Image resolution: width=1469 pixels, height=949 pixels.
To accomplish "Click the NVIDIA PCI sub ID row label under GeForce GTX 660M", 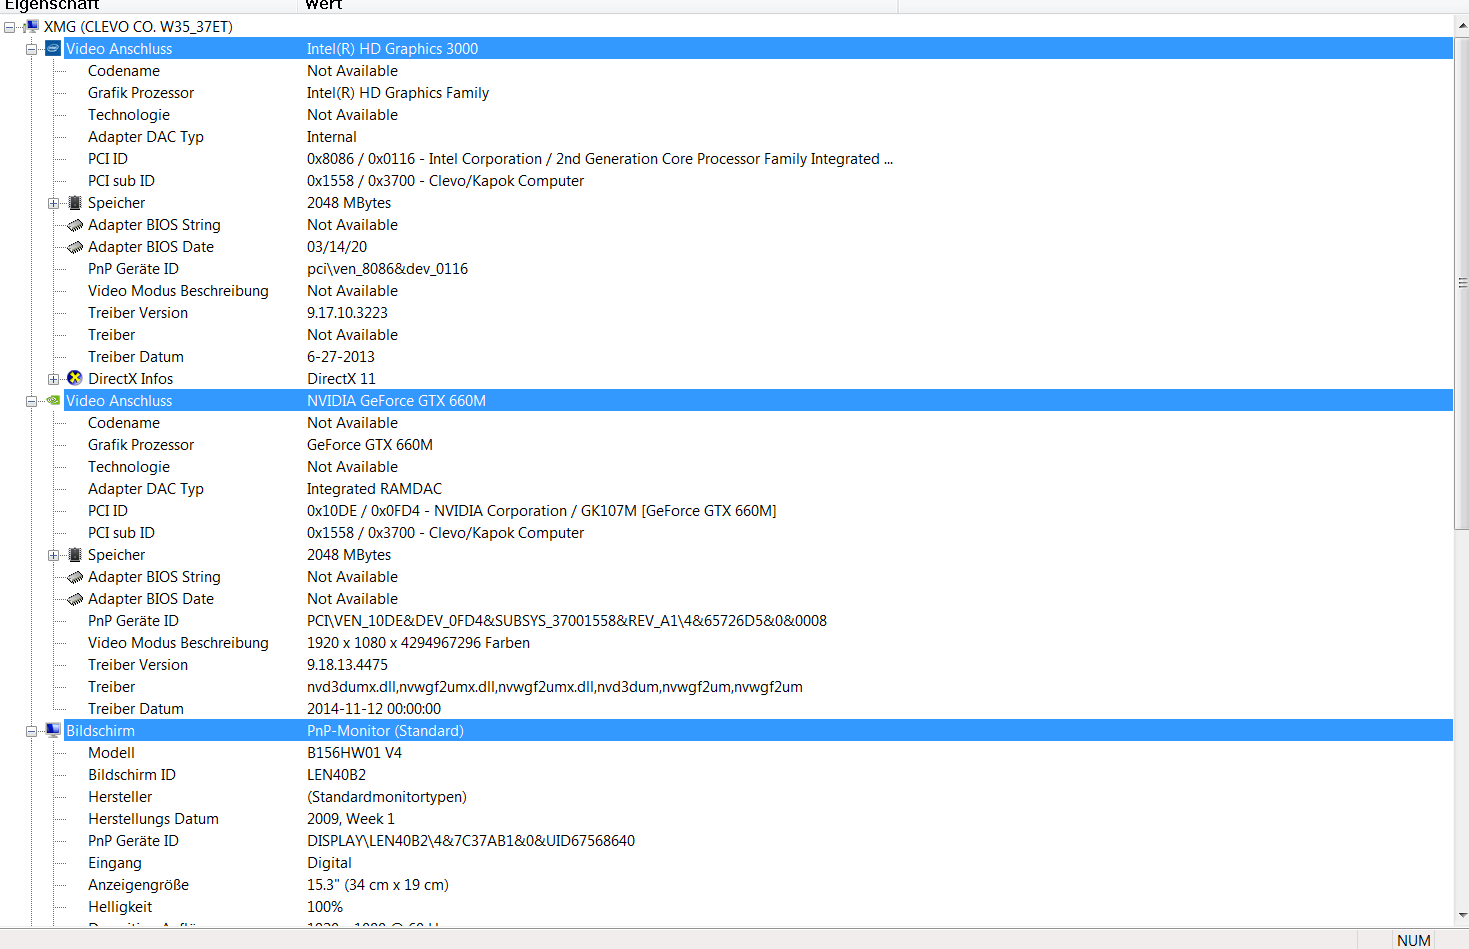I will (121, 533).
